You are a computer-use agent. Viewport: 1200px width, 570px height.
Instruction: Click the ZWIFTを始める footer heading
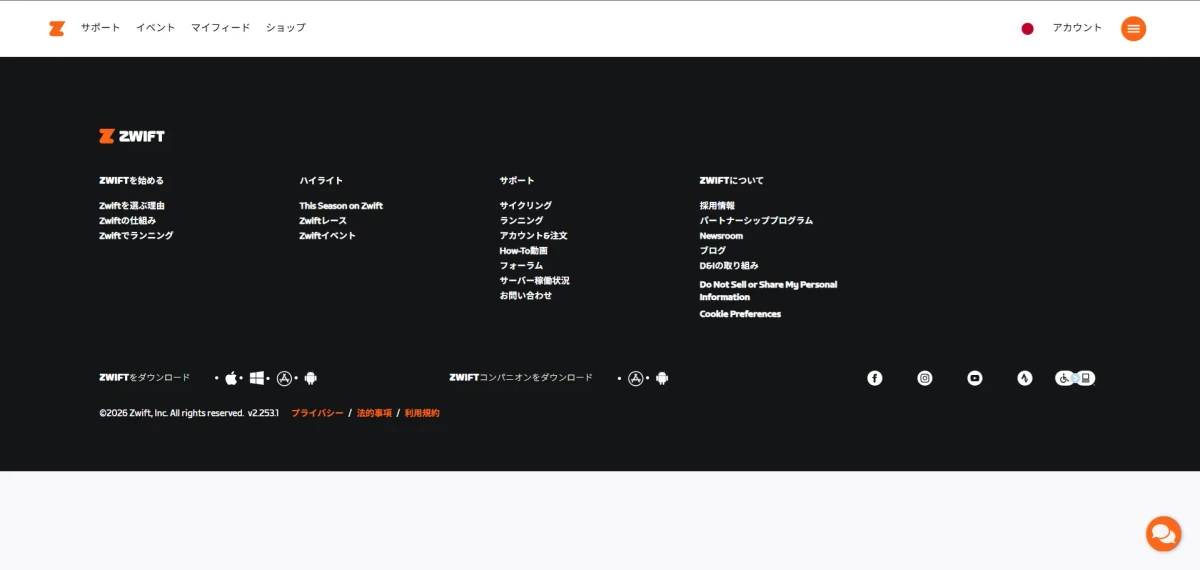[x=132, y=181]
